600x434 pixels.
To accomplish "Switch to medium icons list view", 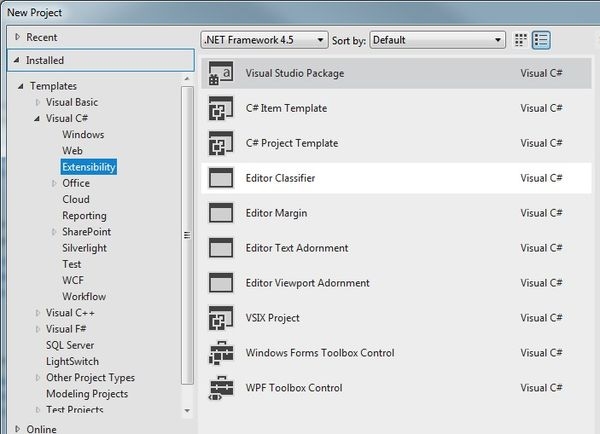I will pos(541,40).
